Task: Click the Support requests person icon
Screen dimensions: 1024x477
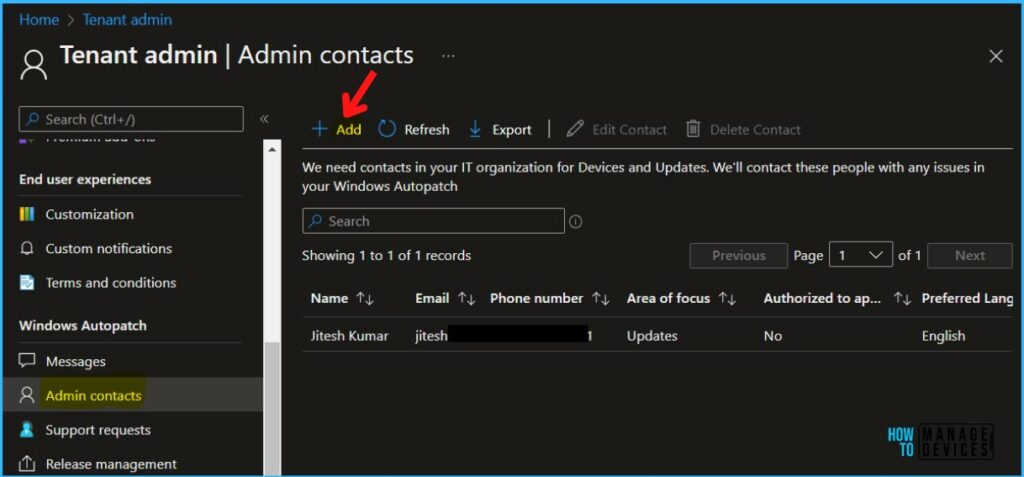Action: 27,430
